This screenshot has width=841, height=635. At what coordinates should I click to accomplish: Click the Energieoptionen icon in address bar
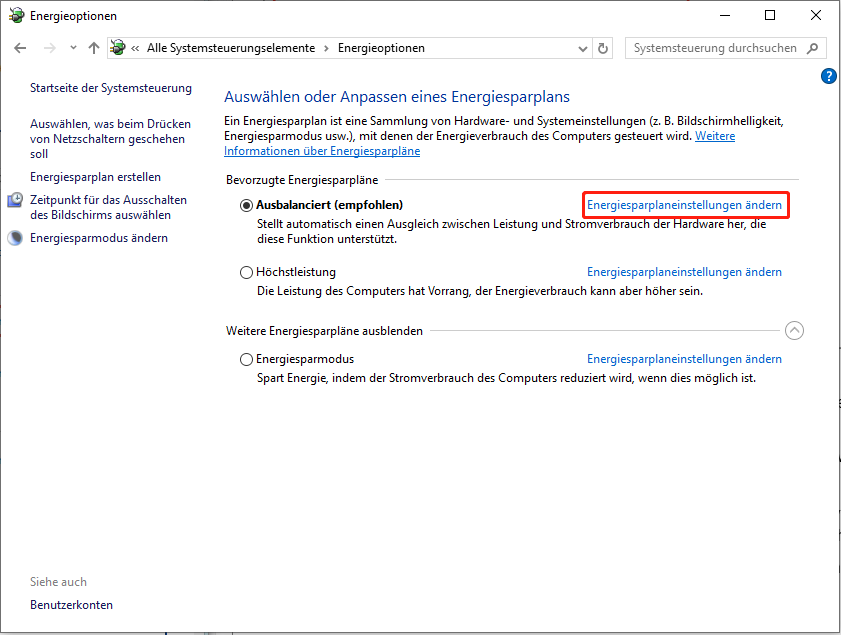coord(118,48)
